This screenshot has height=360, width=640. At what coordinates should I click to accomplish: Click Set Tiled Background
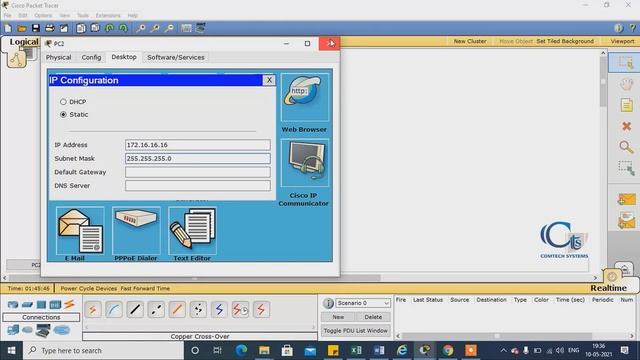[x=565, y=41]
